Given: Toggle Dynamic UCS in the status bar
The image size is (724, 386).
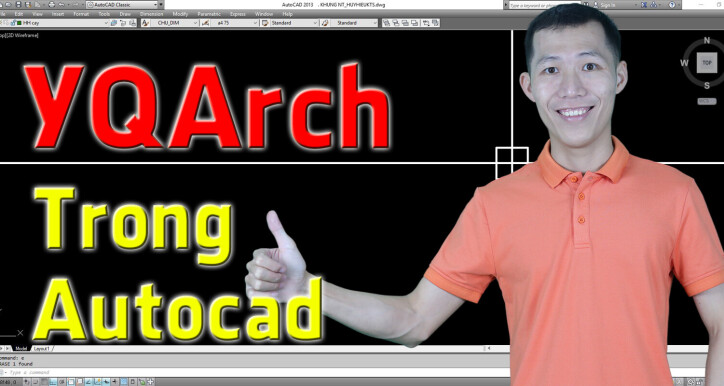Looking at the screenshot, I should (97, 382).
